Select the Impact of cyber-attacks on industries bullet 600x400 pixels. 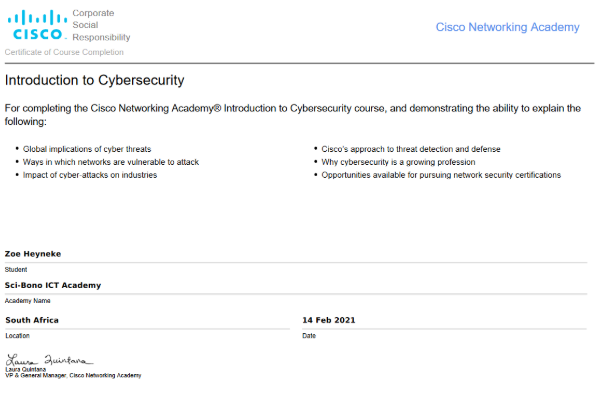pos(90,175)
